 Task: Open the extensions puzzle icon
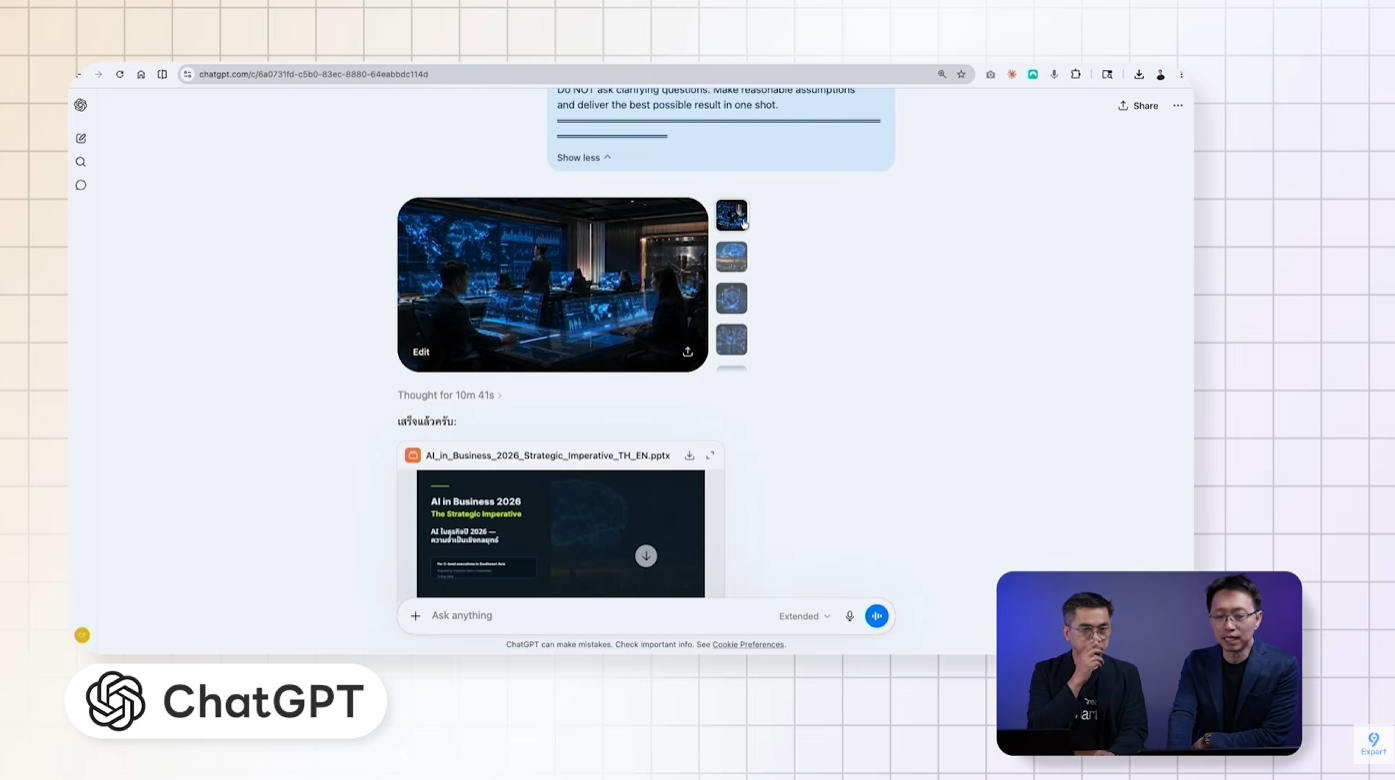1076,74
